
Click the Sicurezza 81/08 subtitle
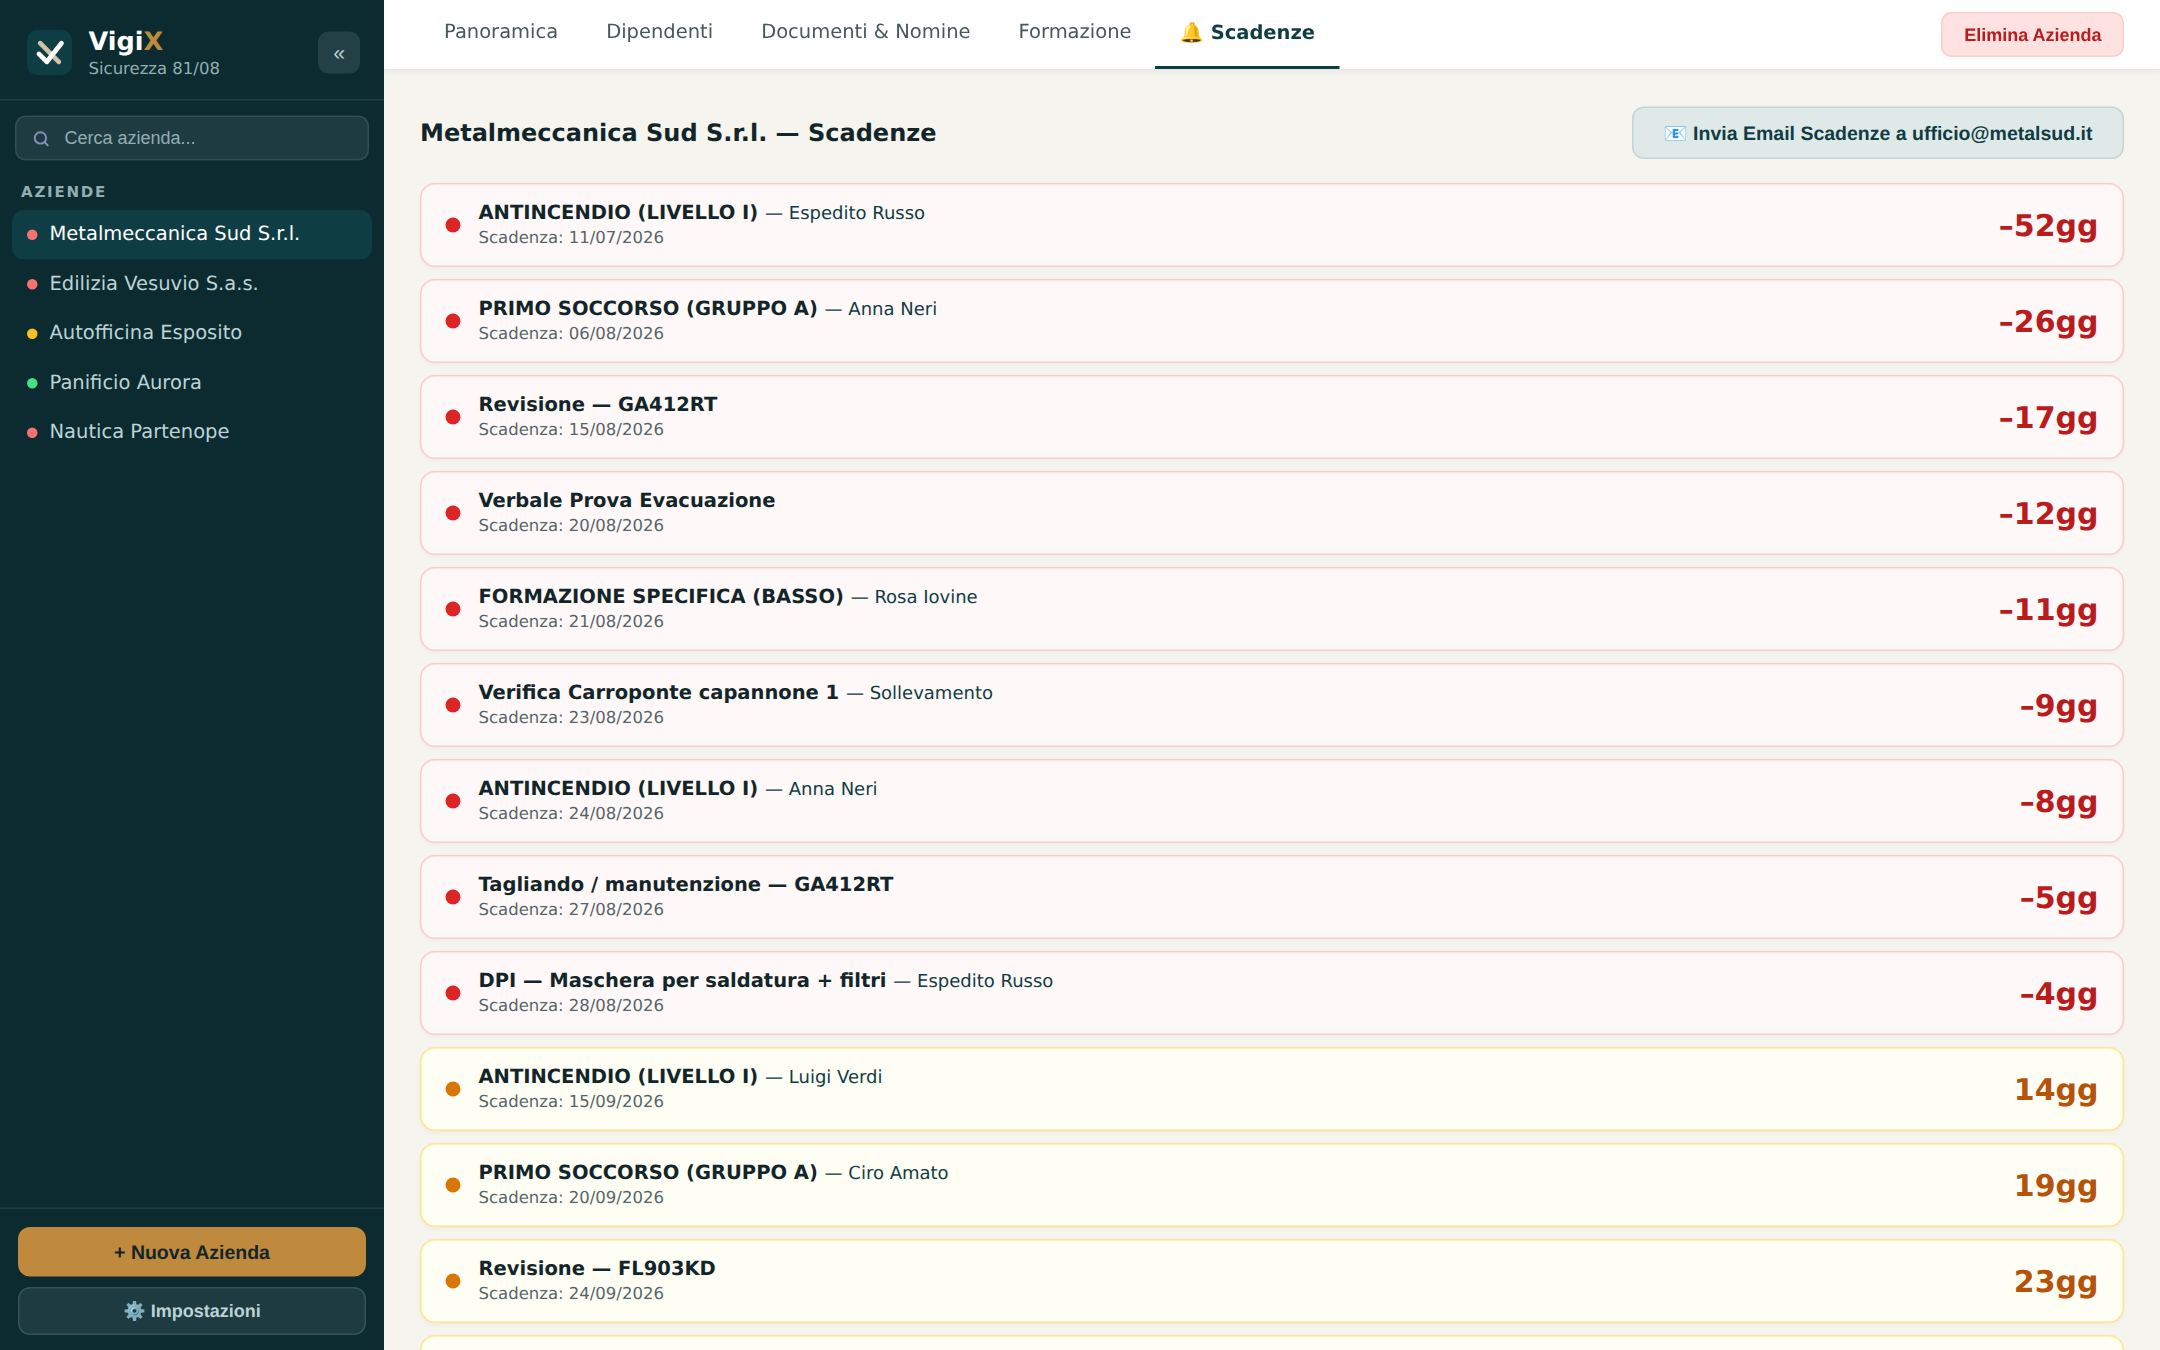click(154, 69)
